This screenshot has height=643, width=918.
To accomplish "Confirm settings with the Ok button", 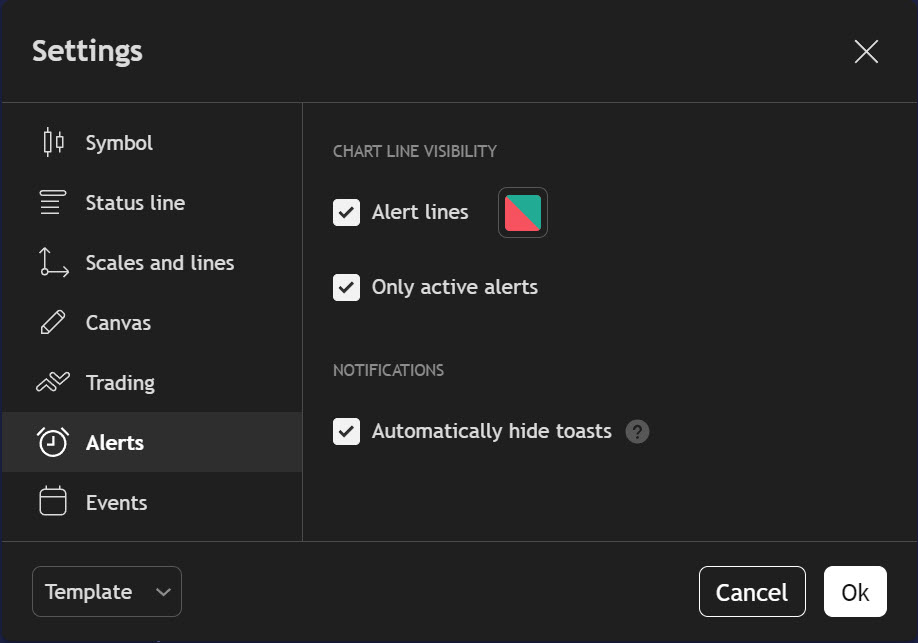I will [x=855, y=592].
